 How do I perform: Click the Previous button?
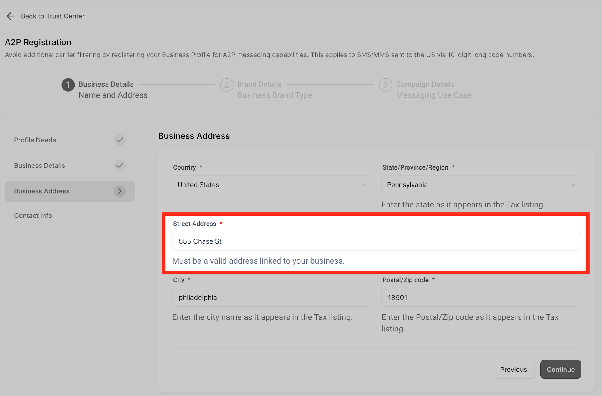(x=514, y=369)
